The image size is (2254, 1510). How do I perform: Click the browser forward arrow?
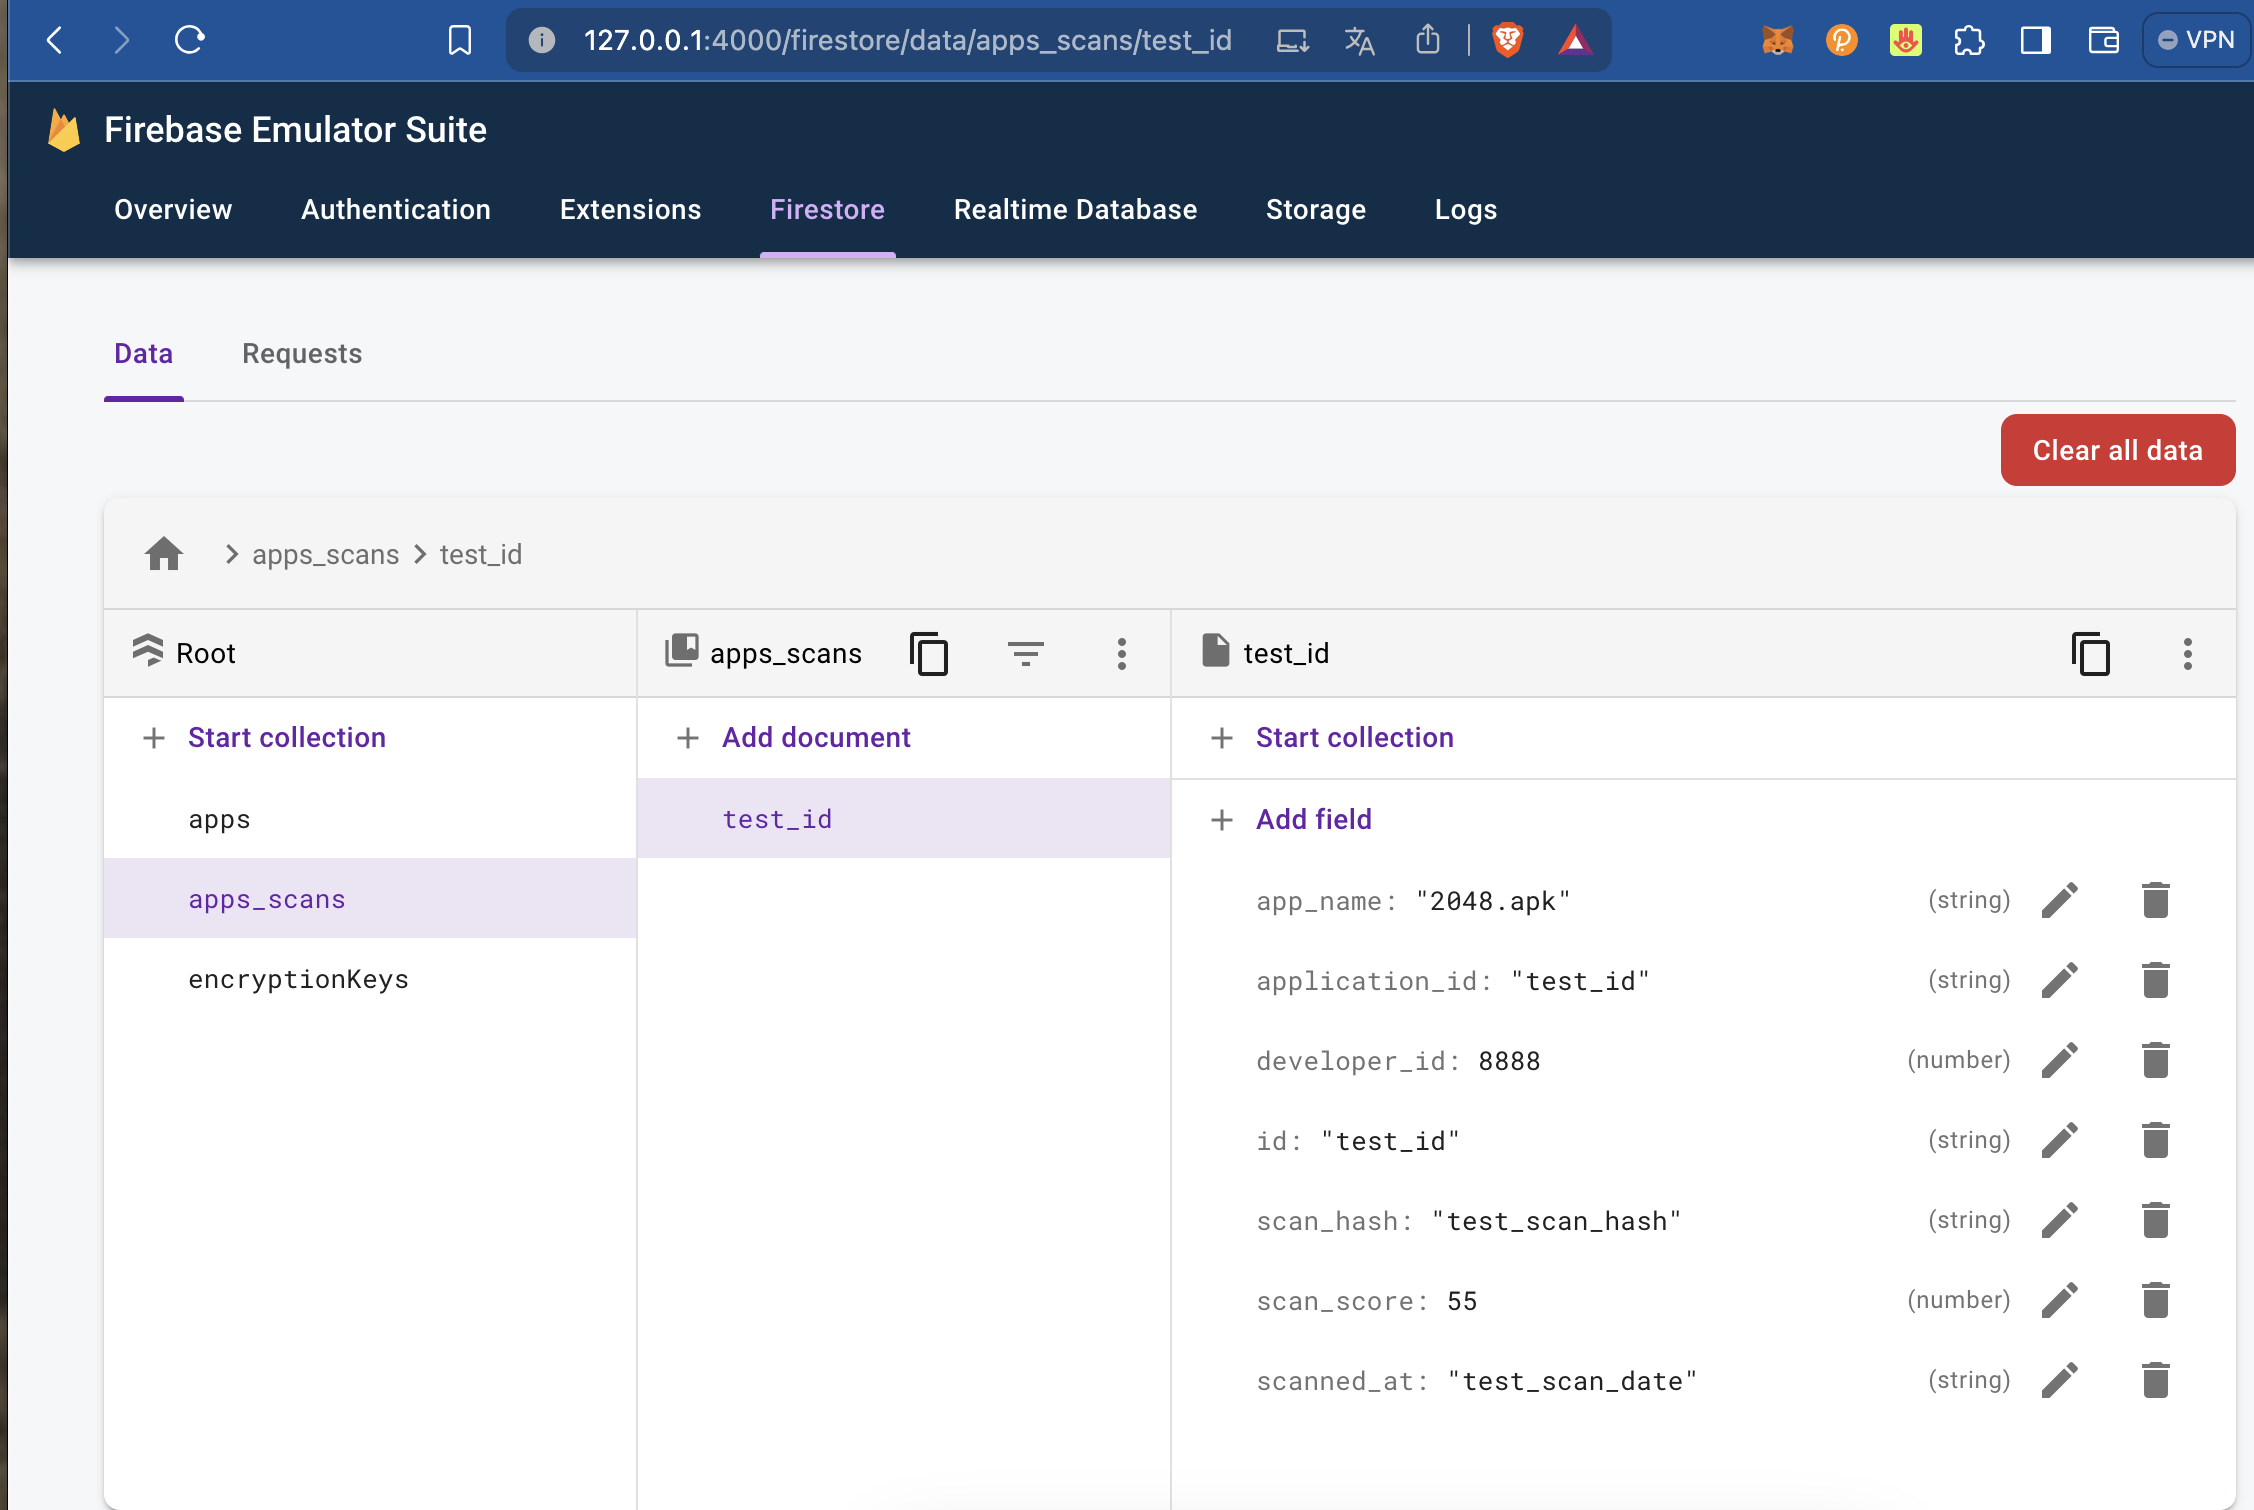coord(122,40)
